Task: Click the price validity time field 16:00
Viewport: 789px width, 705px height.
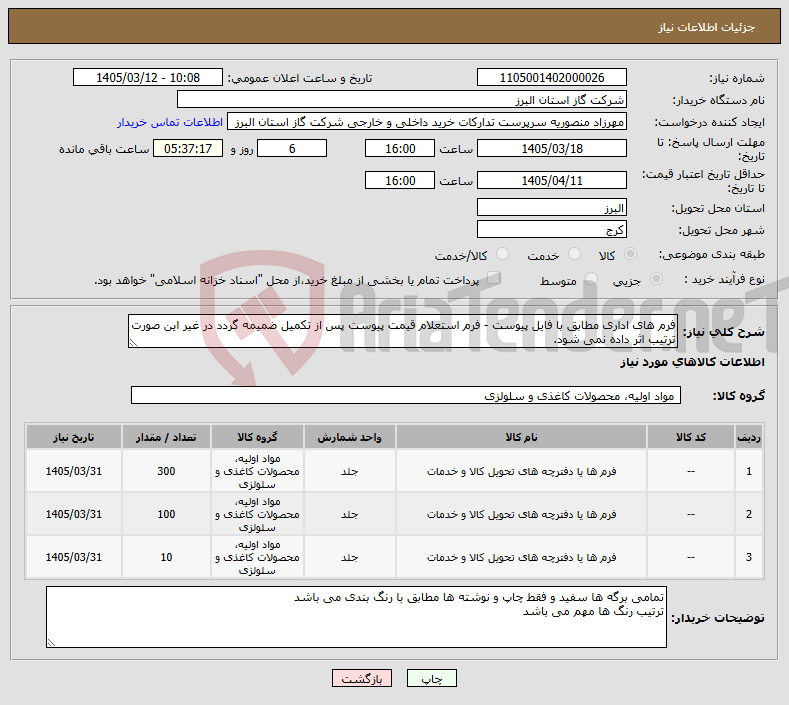Action: click(400, 180)
